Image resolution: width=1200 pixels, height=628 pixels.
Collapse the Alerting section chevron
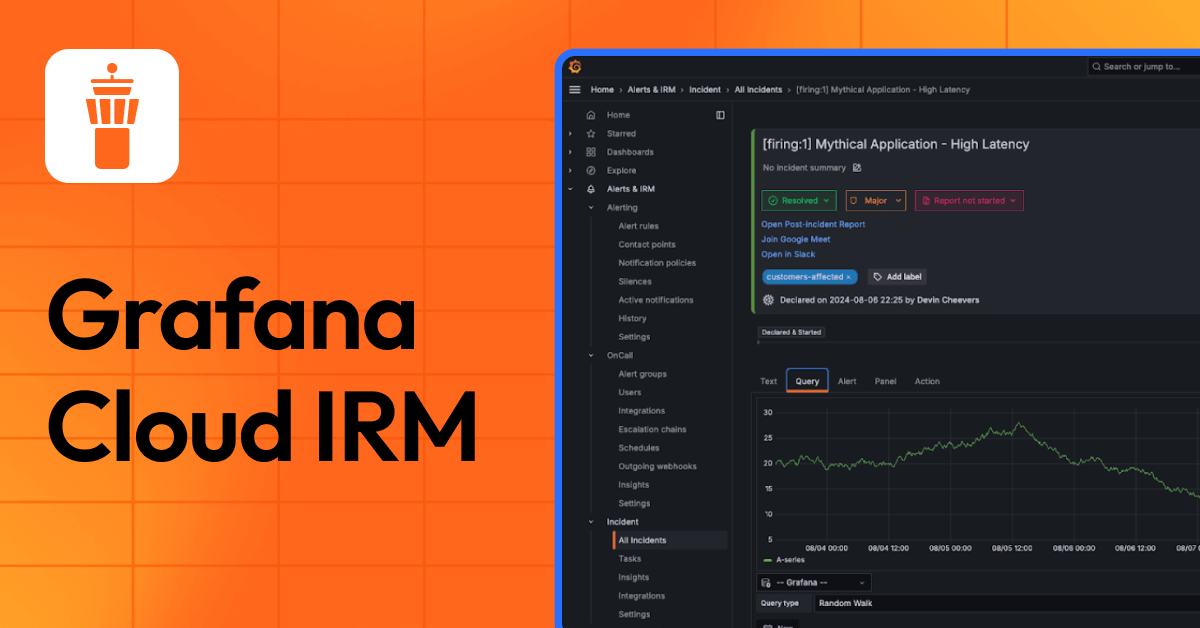pos(590,207)
